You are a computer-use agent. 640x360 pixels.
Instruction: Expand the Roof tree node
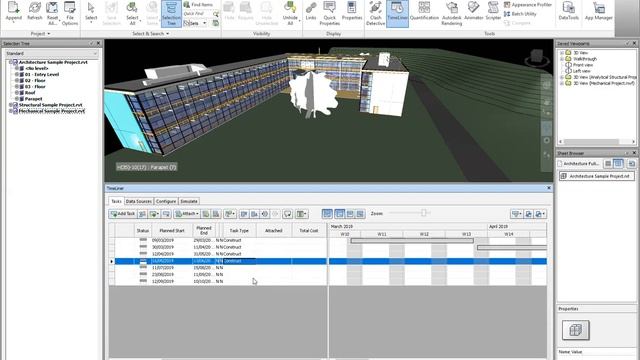click(x=17, y=93)
